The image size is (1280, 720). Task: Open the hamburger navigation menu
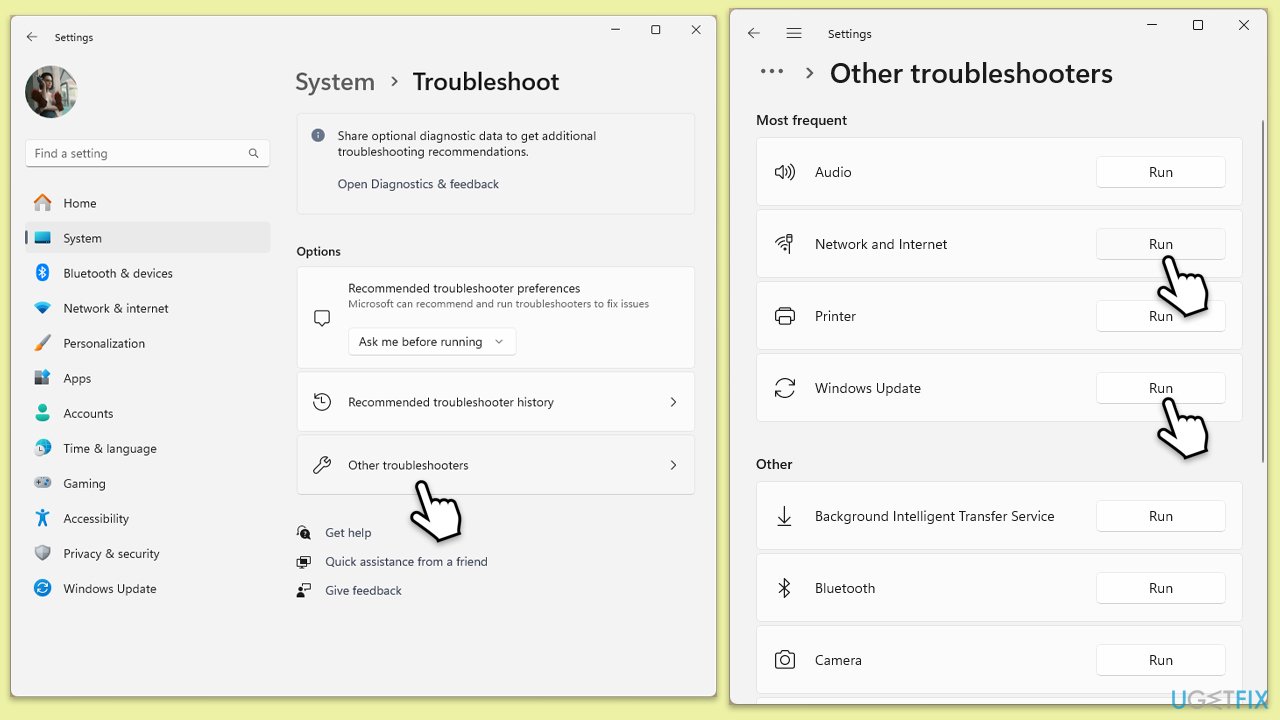click(794, 33)
